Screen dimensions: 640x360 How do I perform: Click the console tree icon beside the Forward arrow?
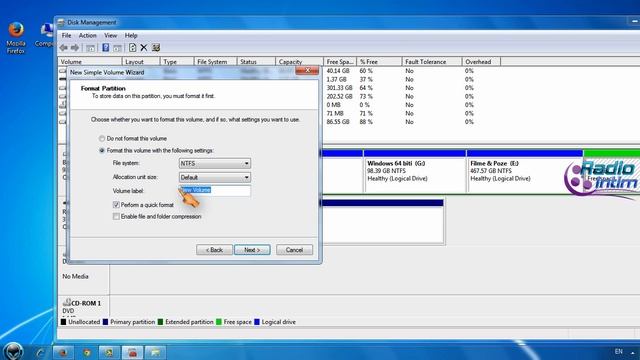pyautogui.click(x=91, y=48)
